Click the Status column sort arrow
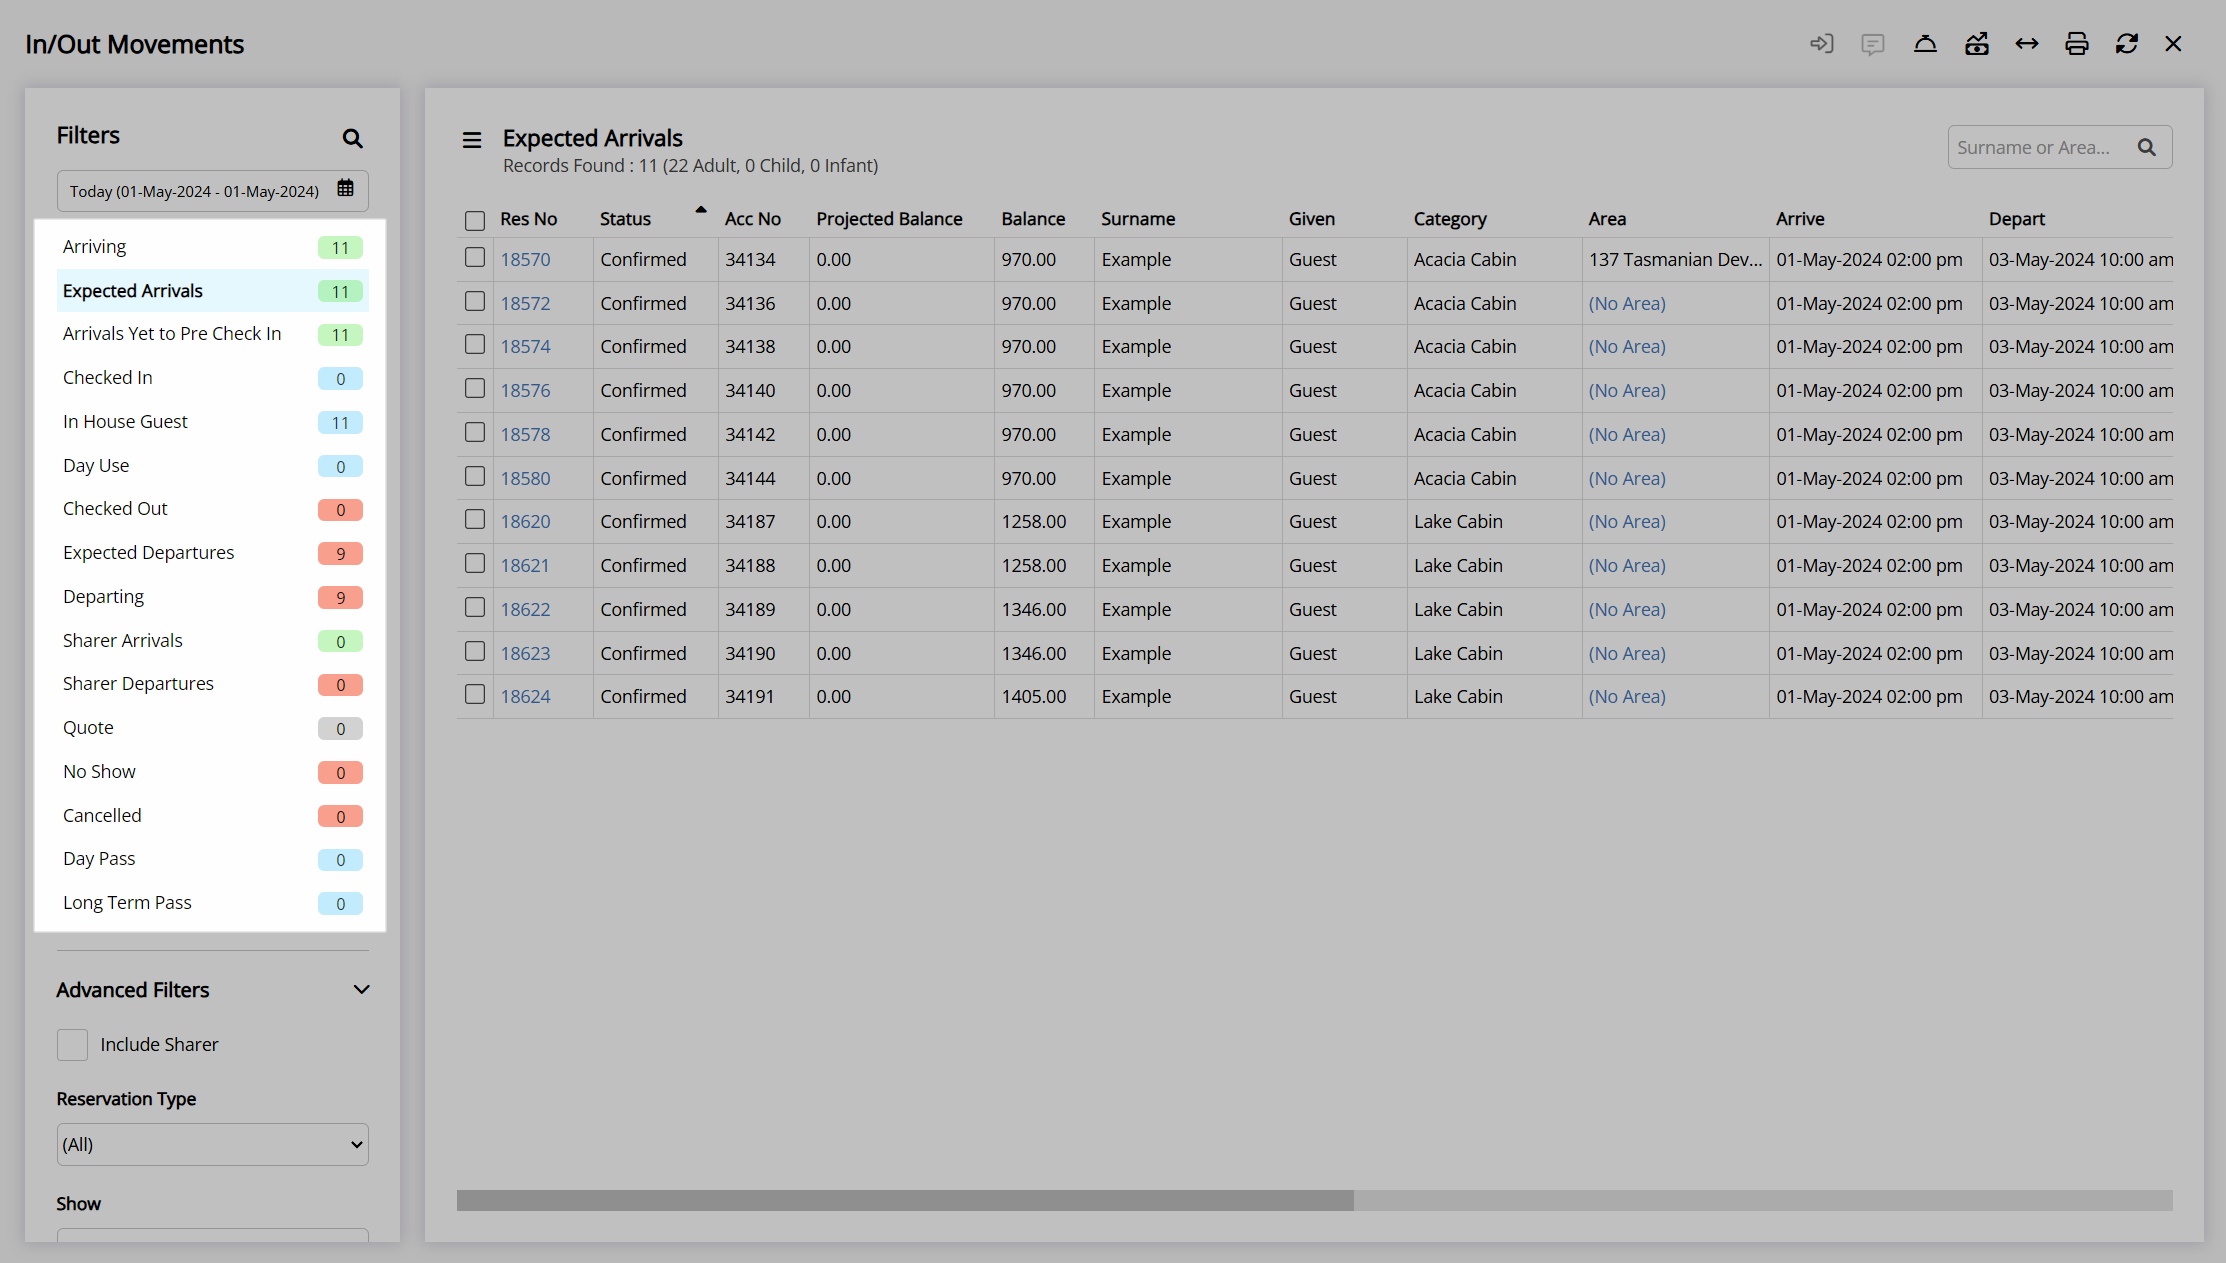Viewport: 2226px width, 1263px height. click(701, 210)
